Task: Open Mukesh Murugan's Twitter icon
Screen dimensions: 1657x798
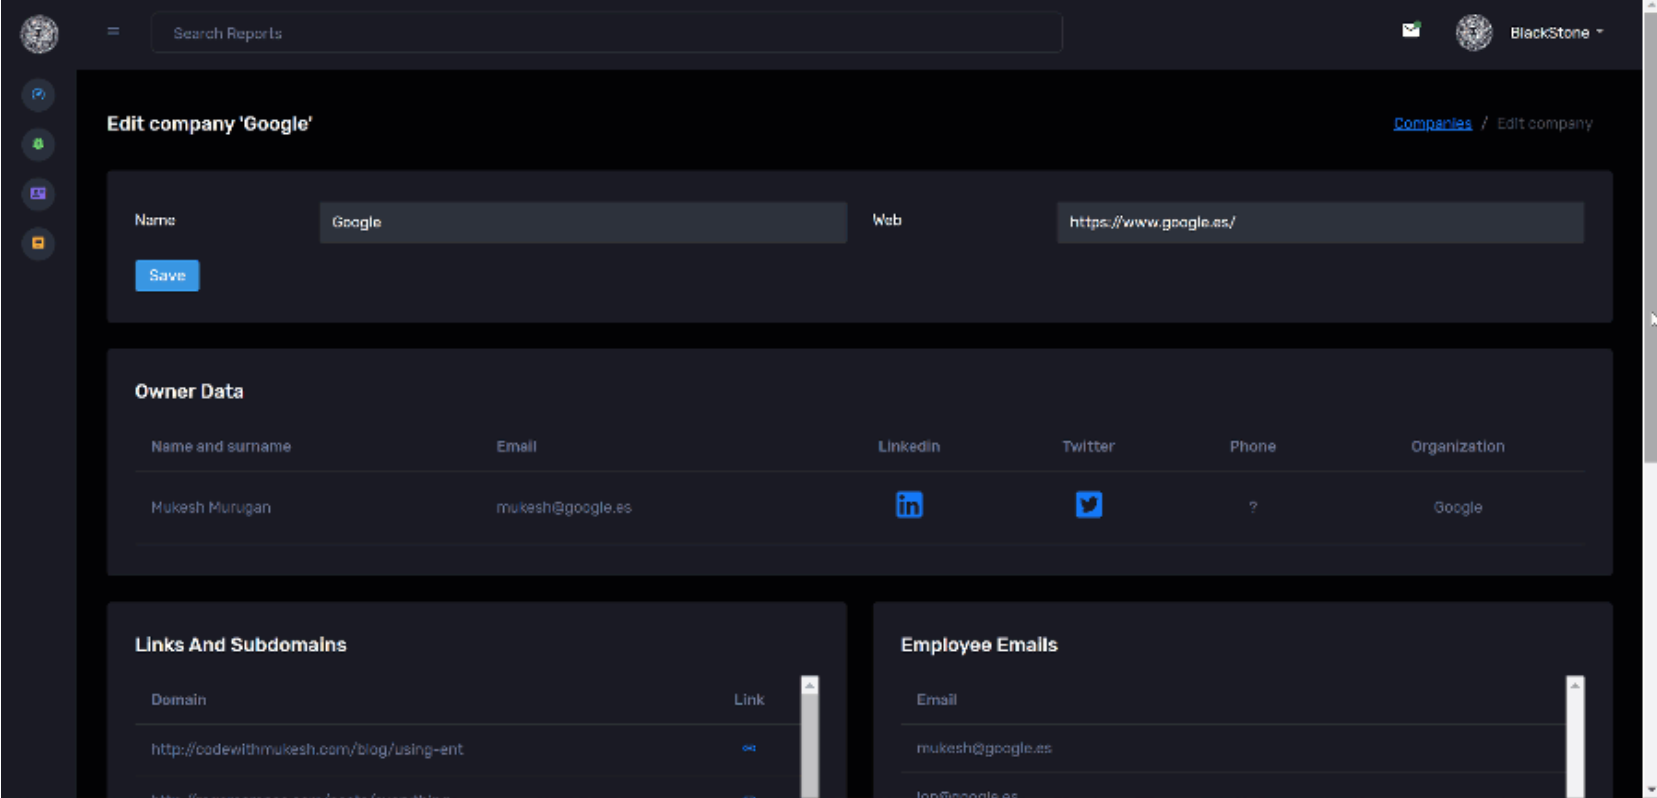Action: pyautogui.click(x=1089, y=505)
